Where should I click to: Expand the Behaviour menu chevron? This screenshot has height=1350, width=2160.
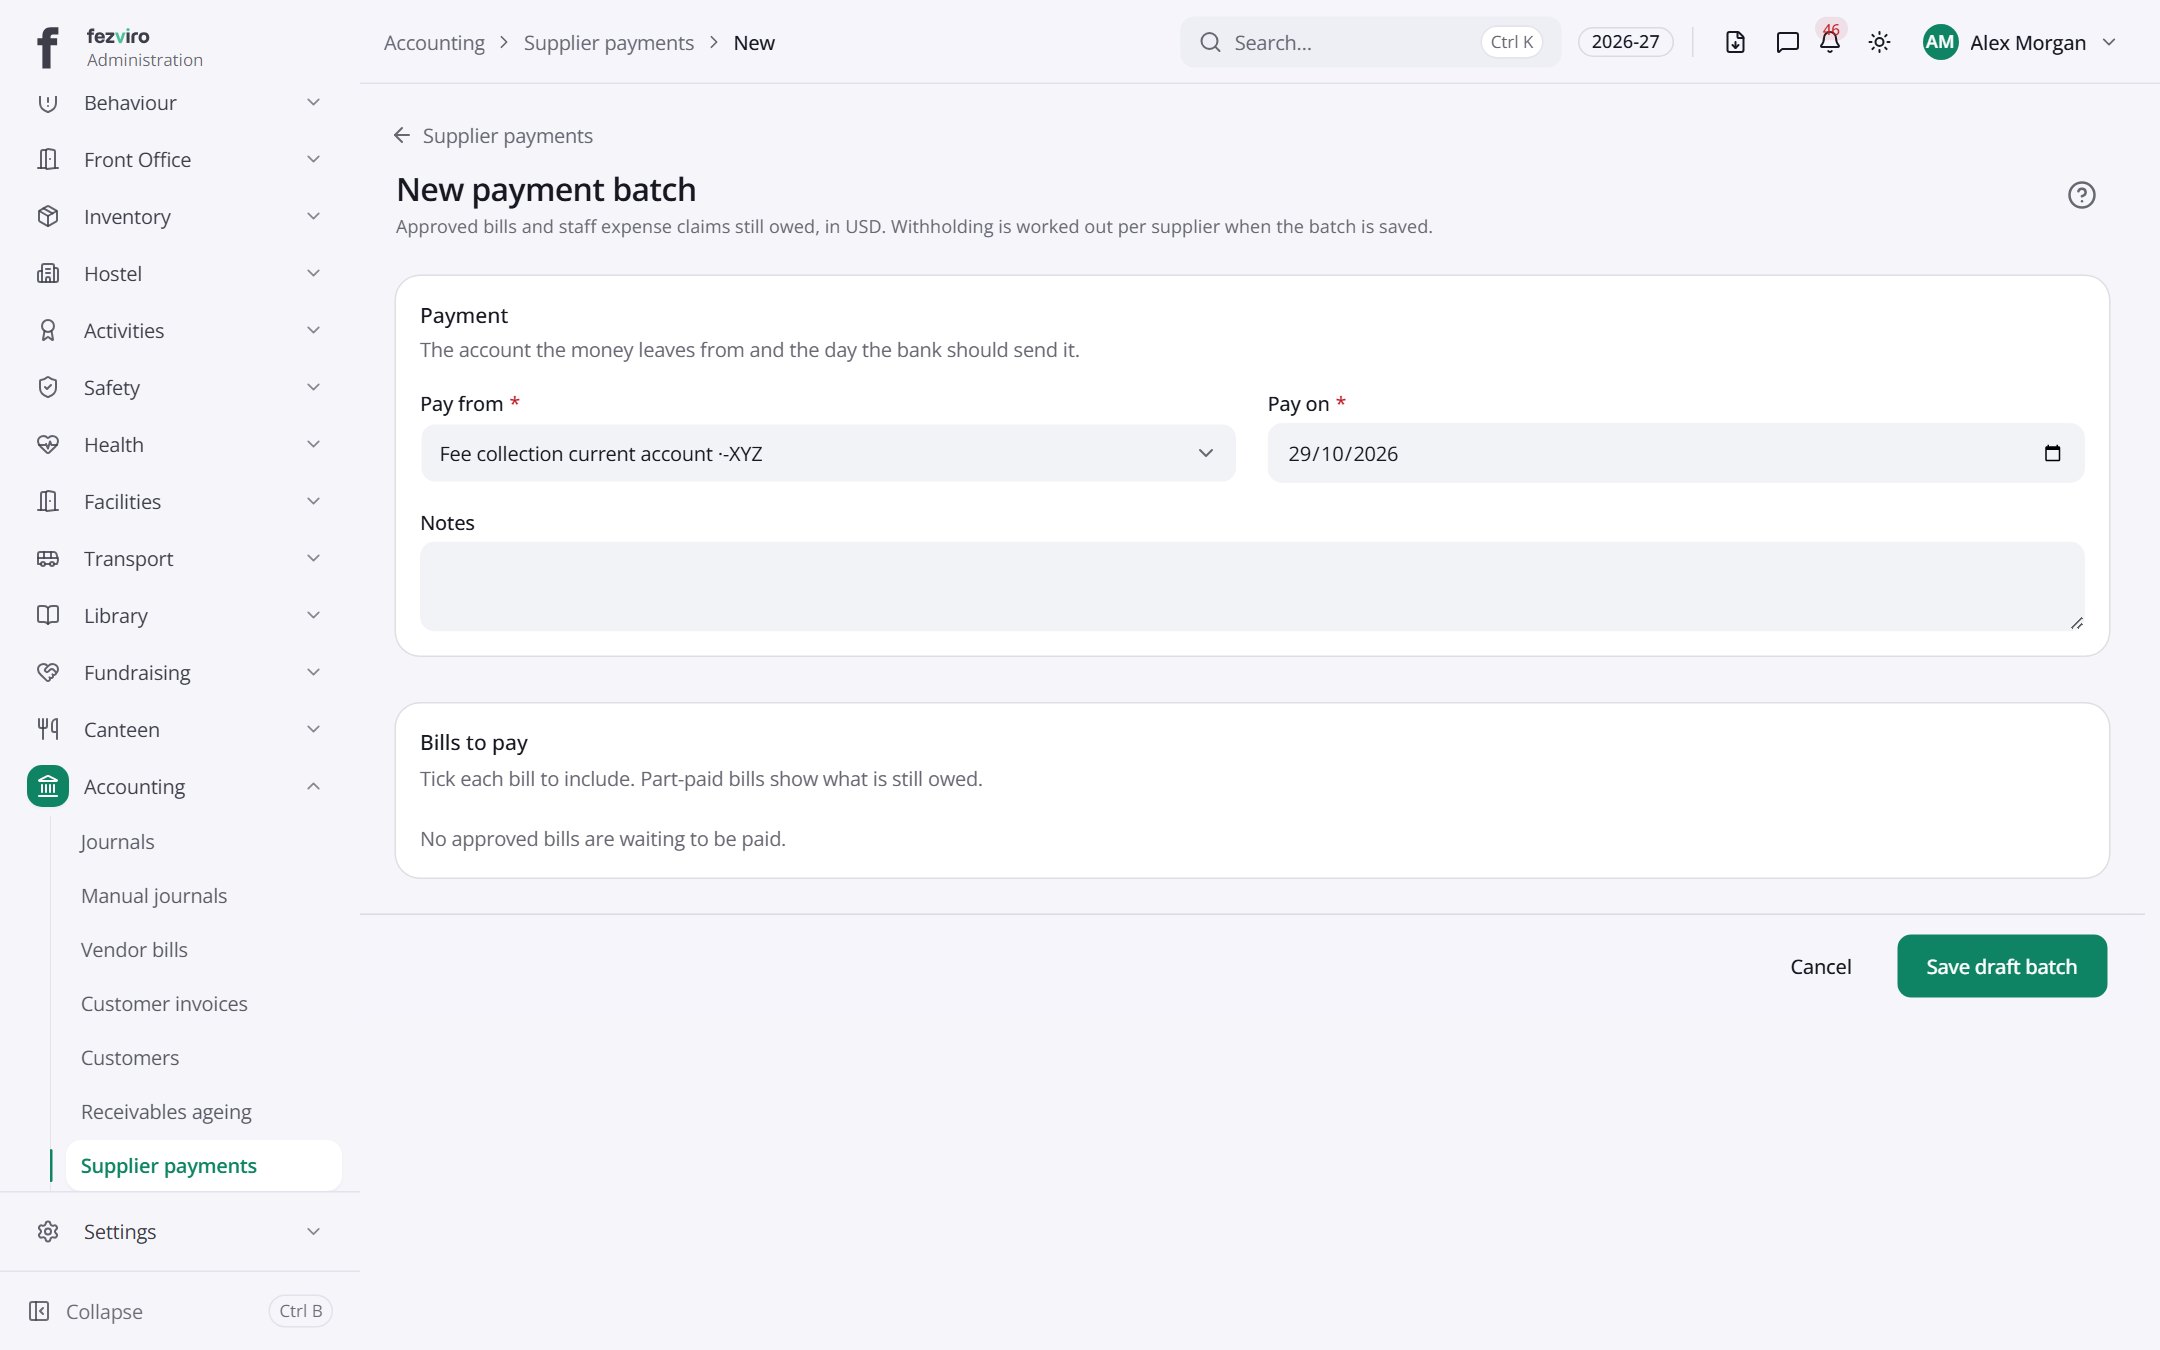point(313,103)
